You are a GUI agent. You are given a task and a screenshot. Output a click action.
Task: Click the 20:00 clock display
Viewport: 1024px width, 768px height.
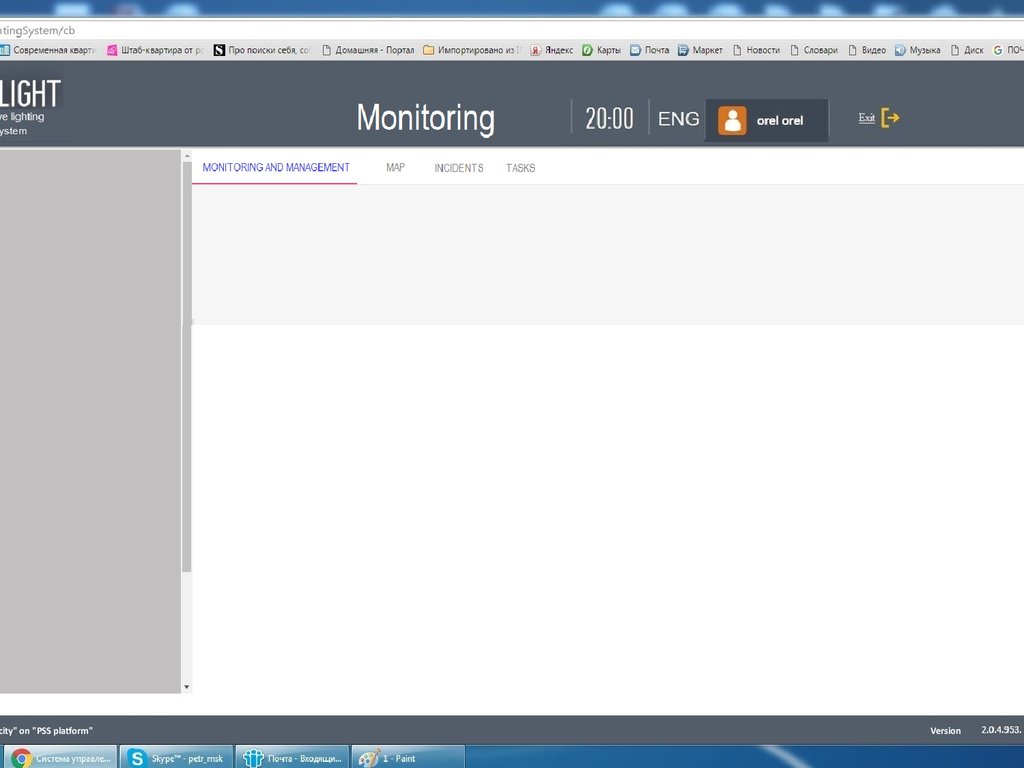coord(609,119)
